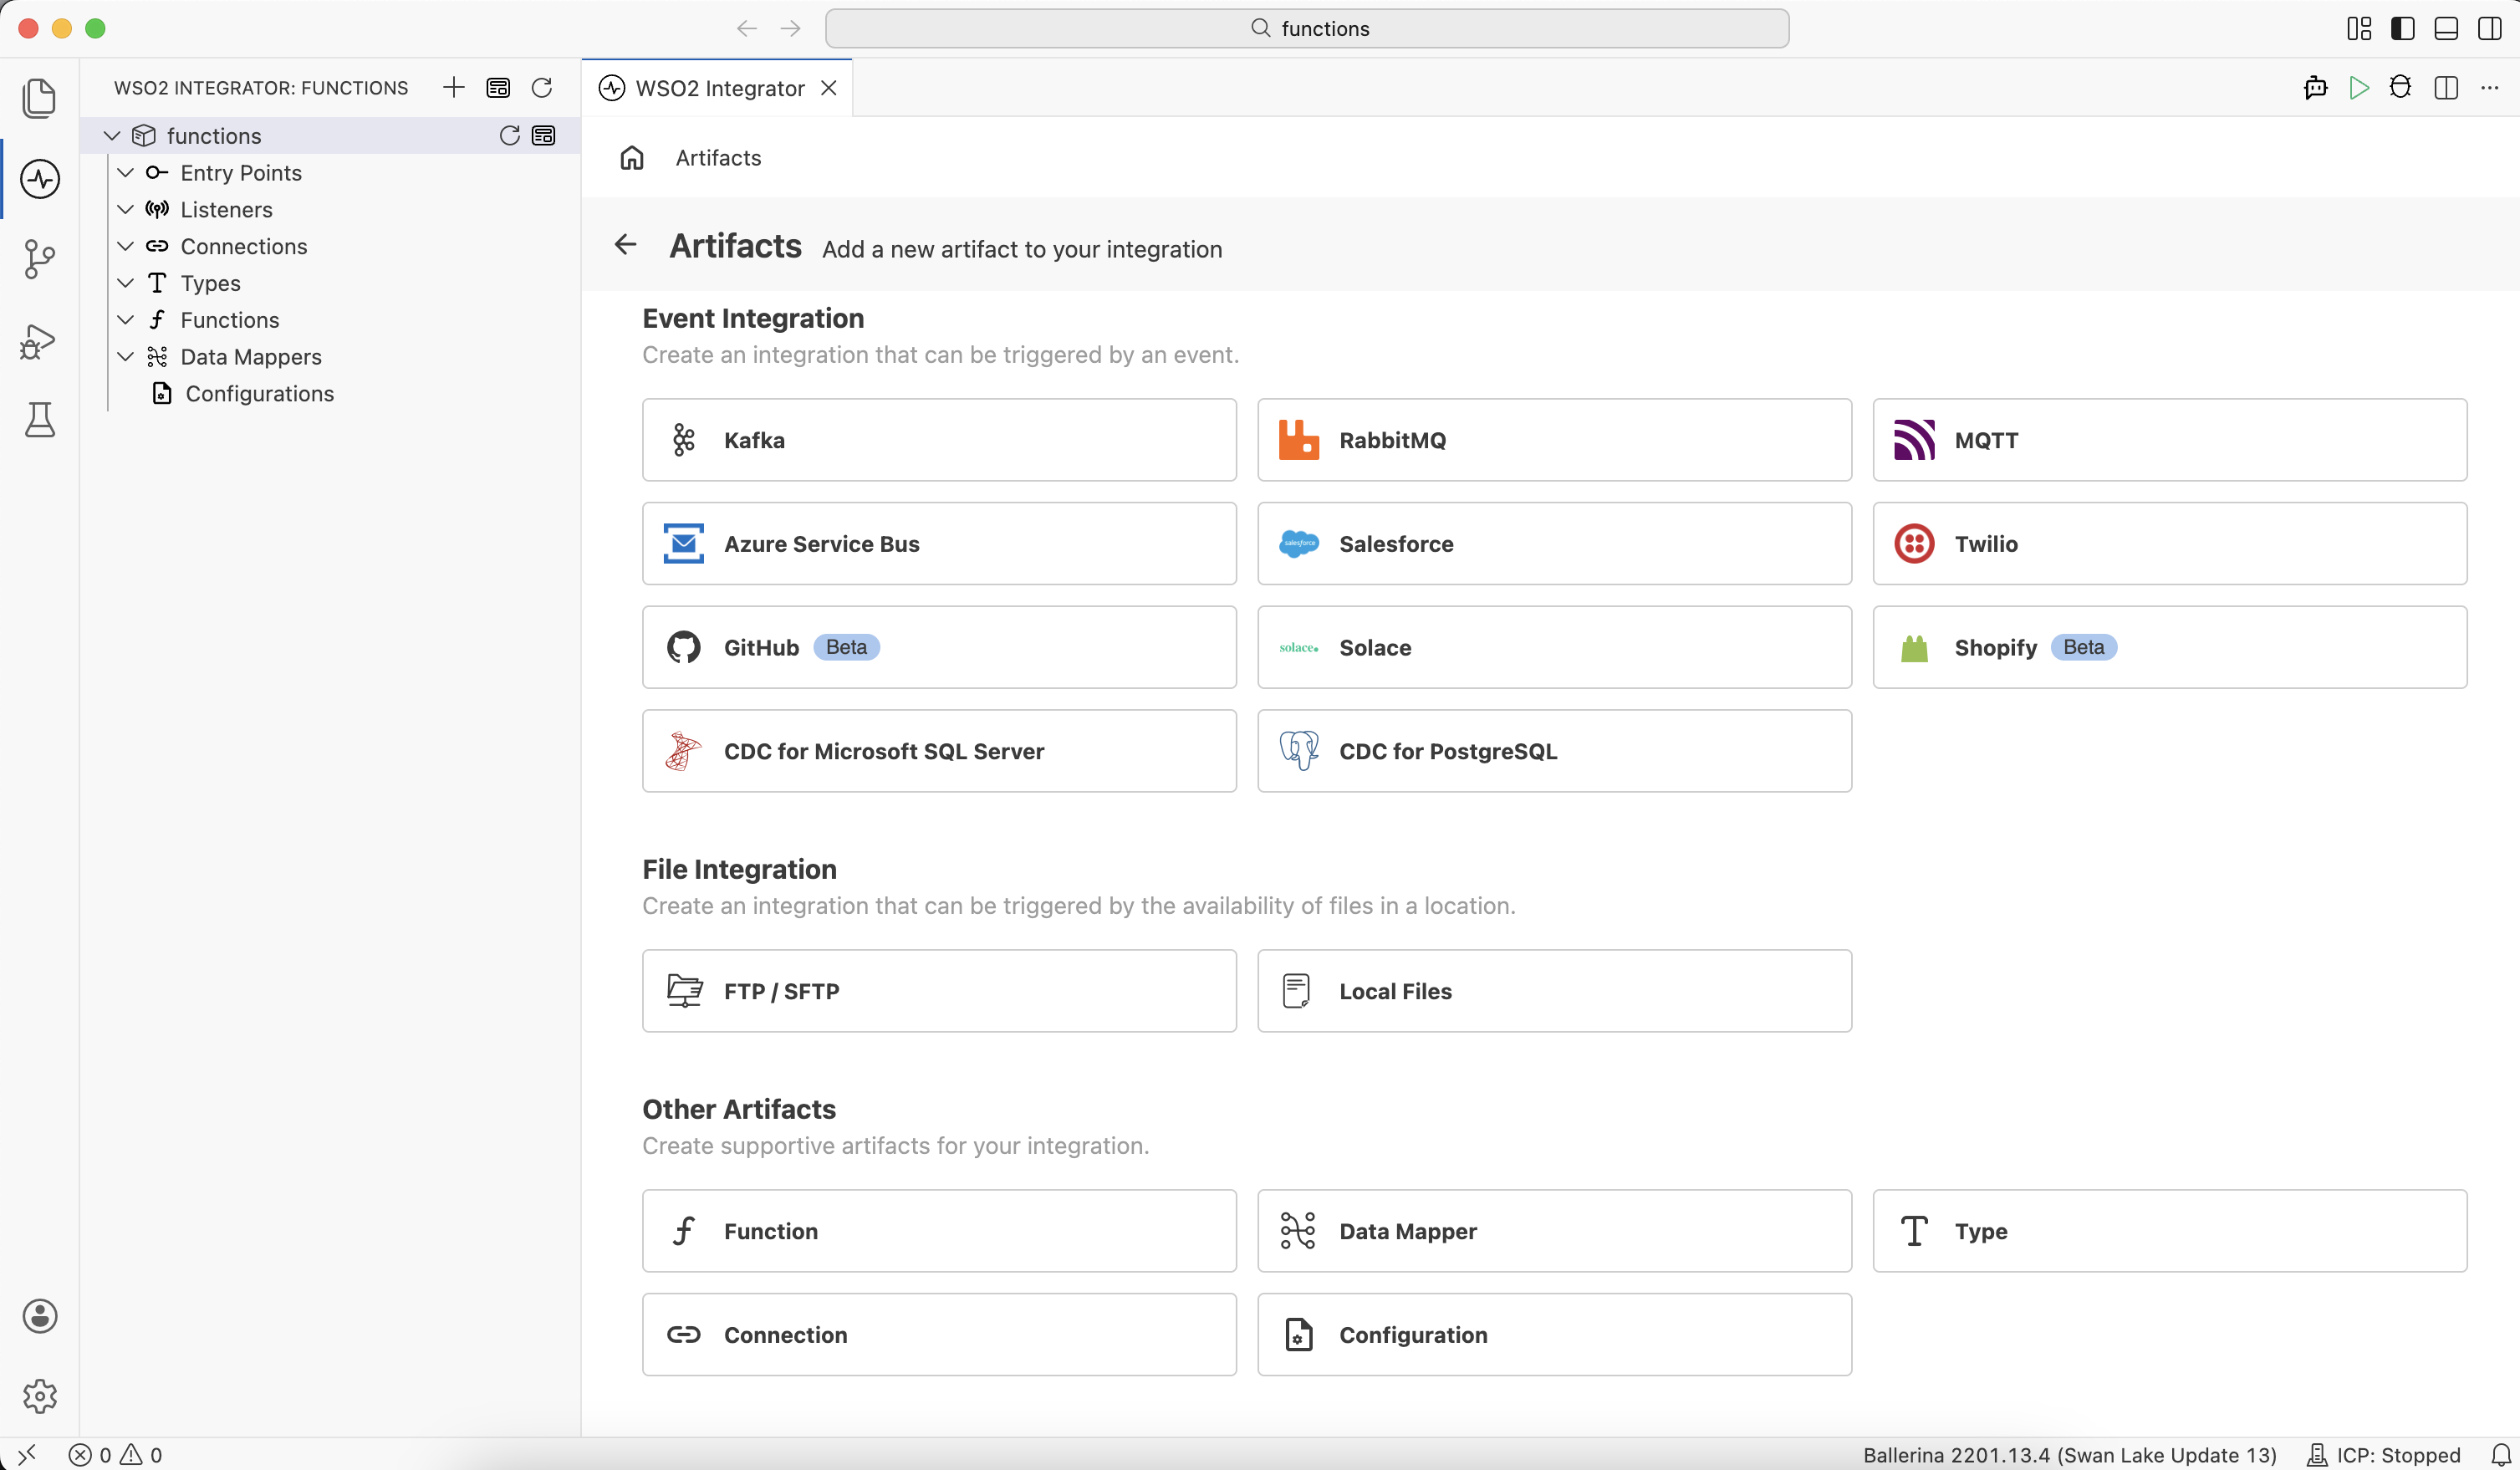Add a new Function artifact
Screen dimensions: 2520x1470
pyautogui.click(x=939, y=1231)
